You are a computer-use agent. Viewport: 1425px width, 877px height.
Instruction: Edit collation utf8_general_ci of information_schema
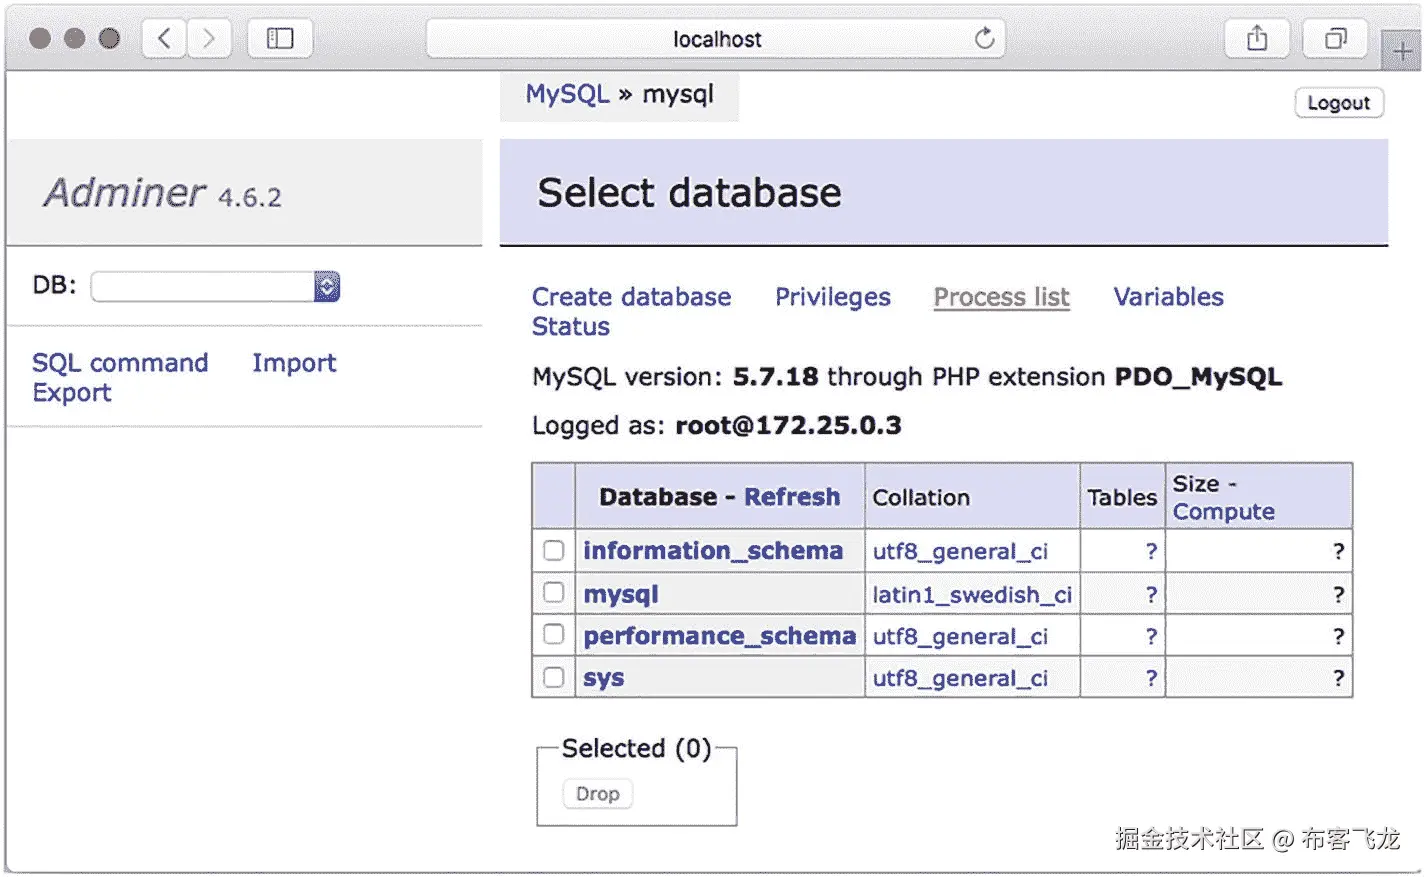(x=960, y=552)
